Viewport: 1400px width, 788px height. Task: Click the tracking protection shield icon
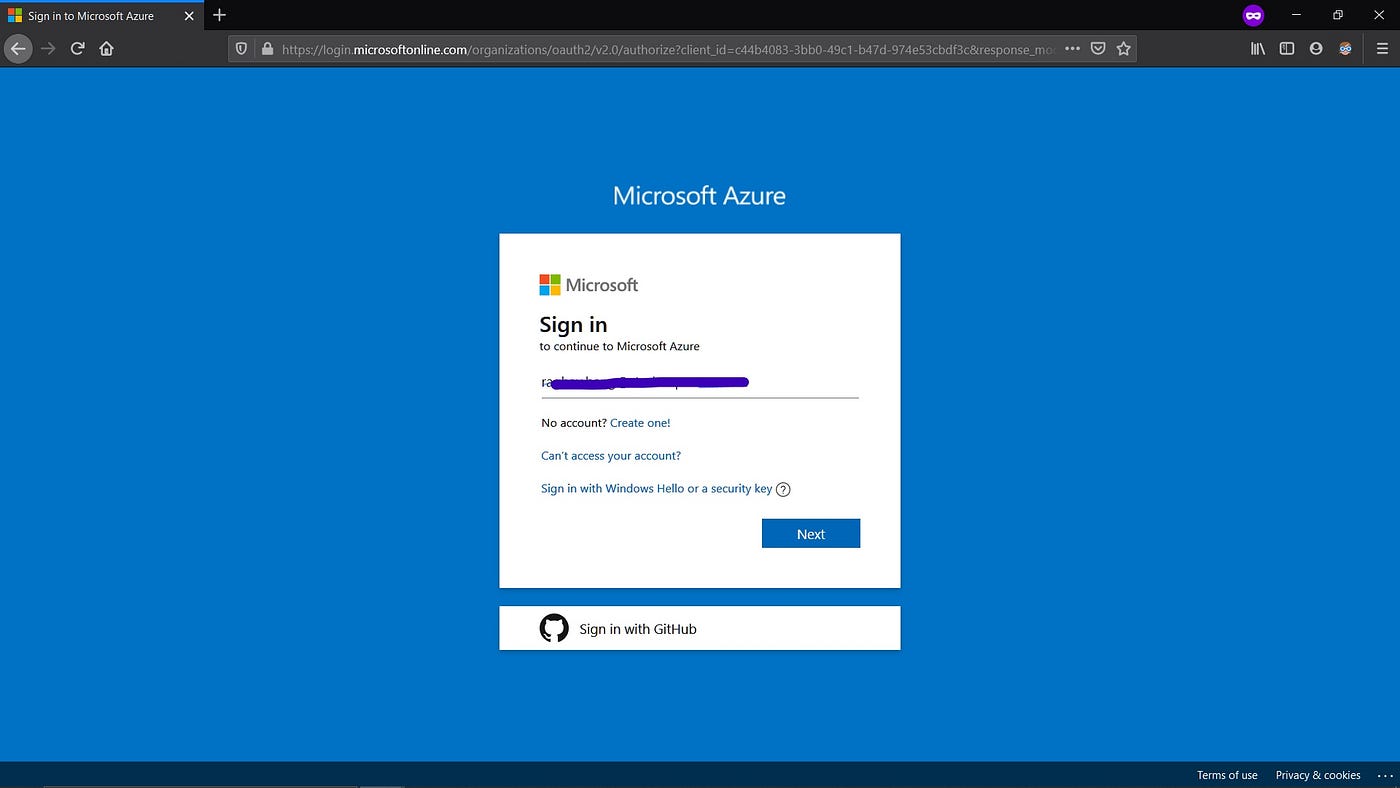[241, 48]
